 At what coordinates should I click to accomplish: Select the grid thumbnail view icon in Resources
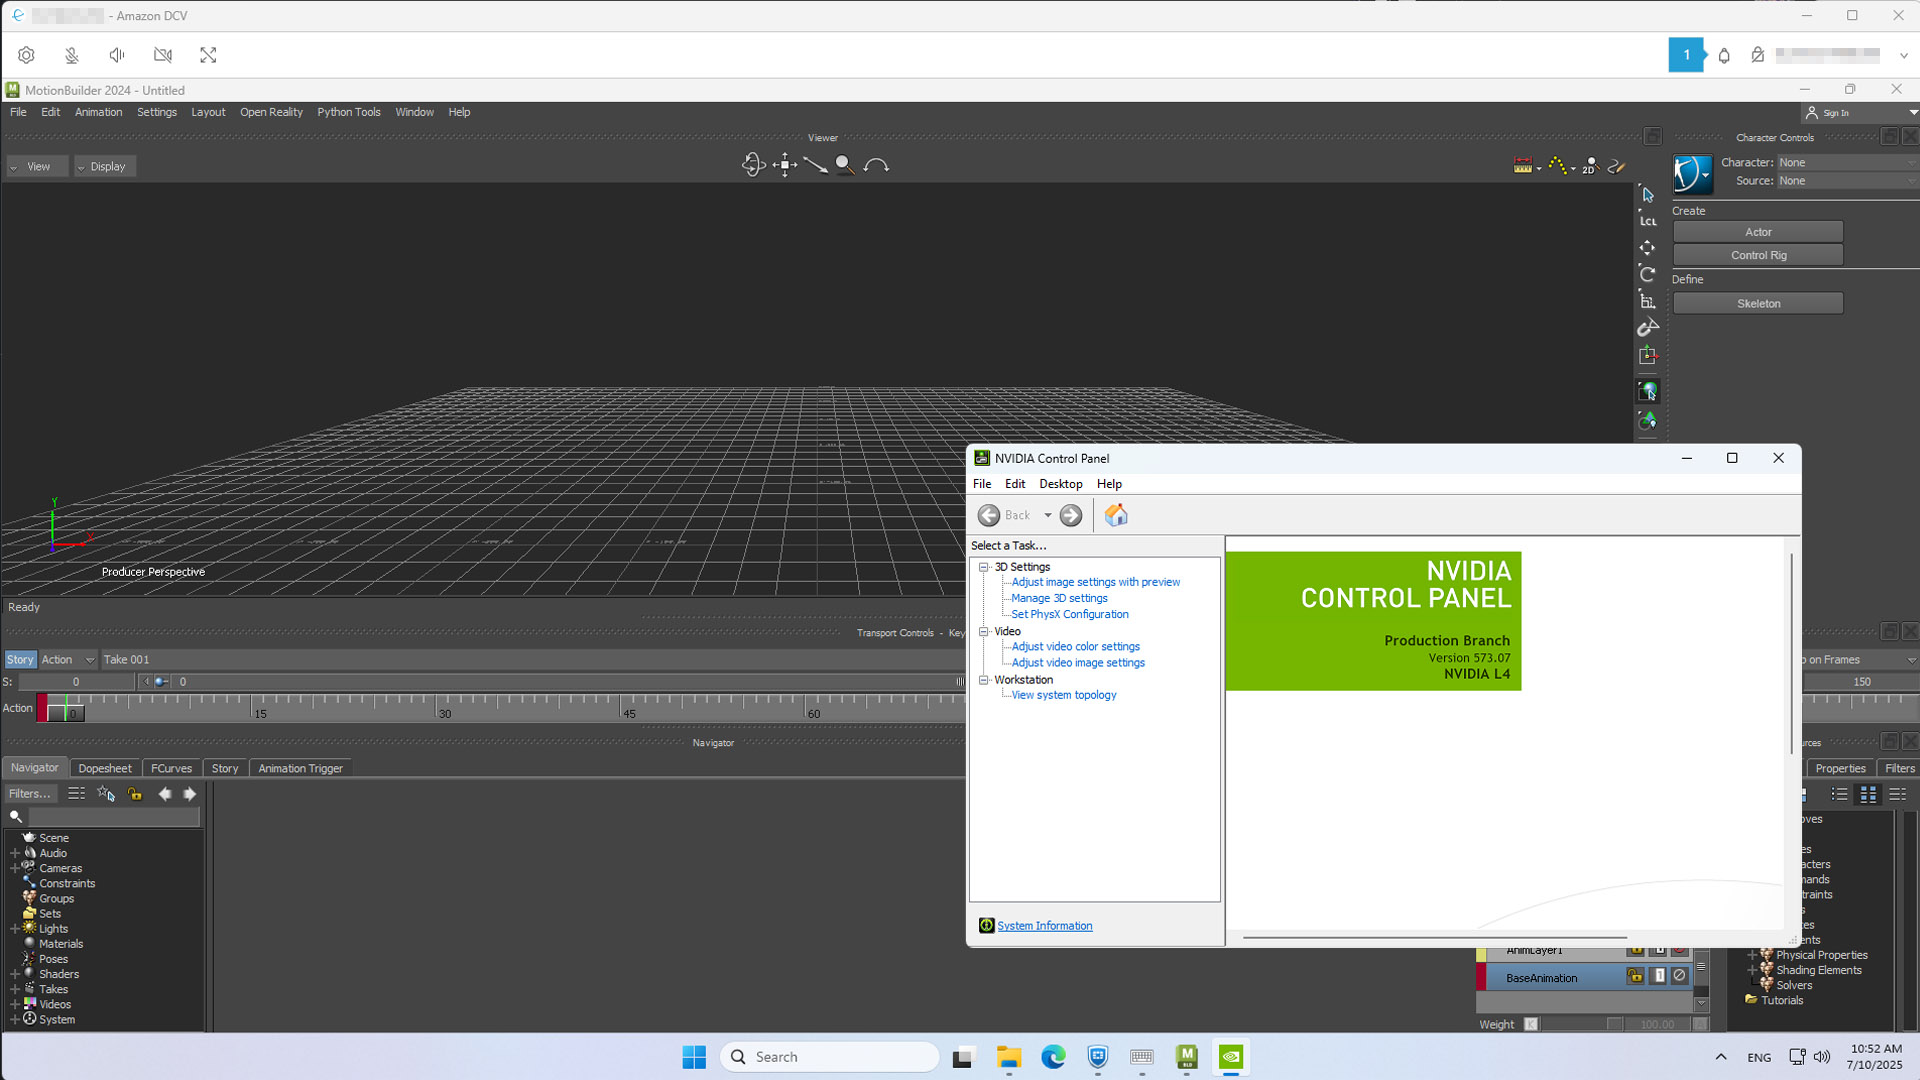tap(1868, 795)
